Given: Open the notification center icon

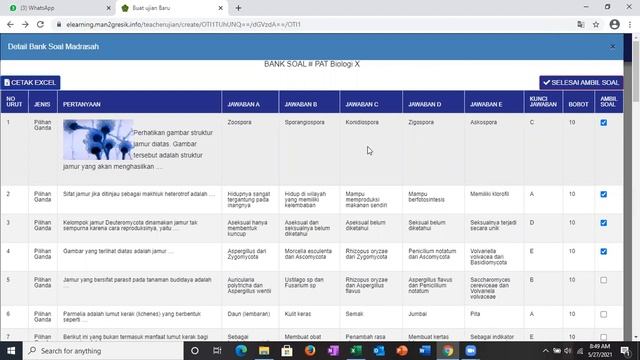Looking at the screenshot, I should pyautogui.click(x=625, y=351).
